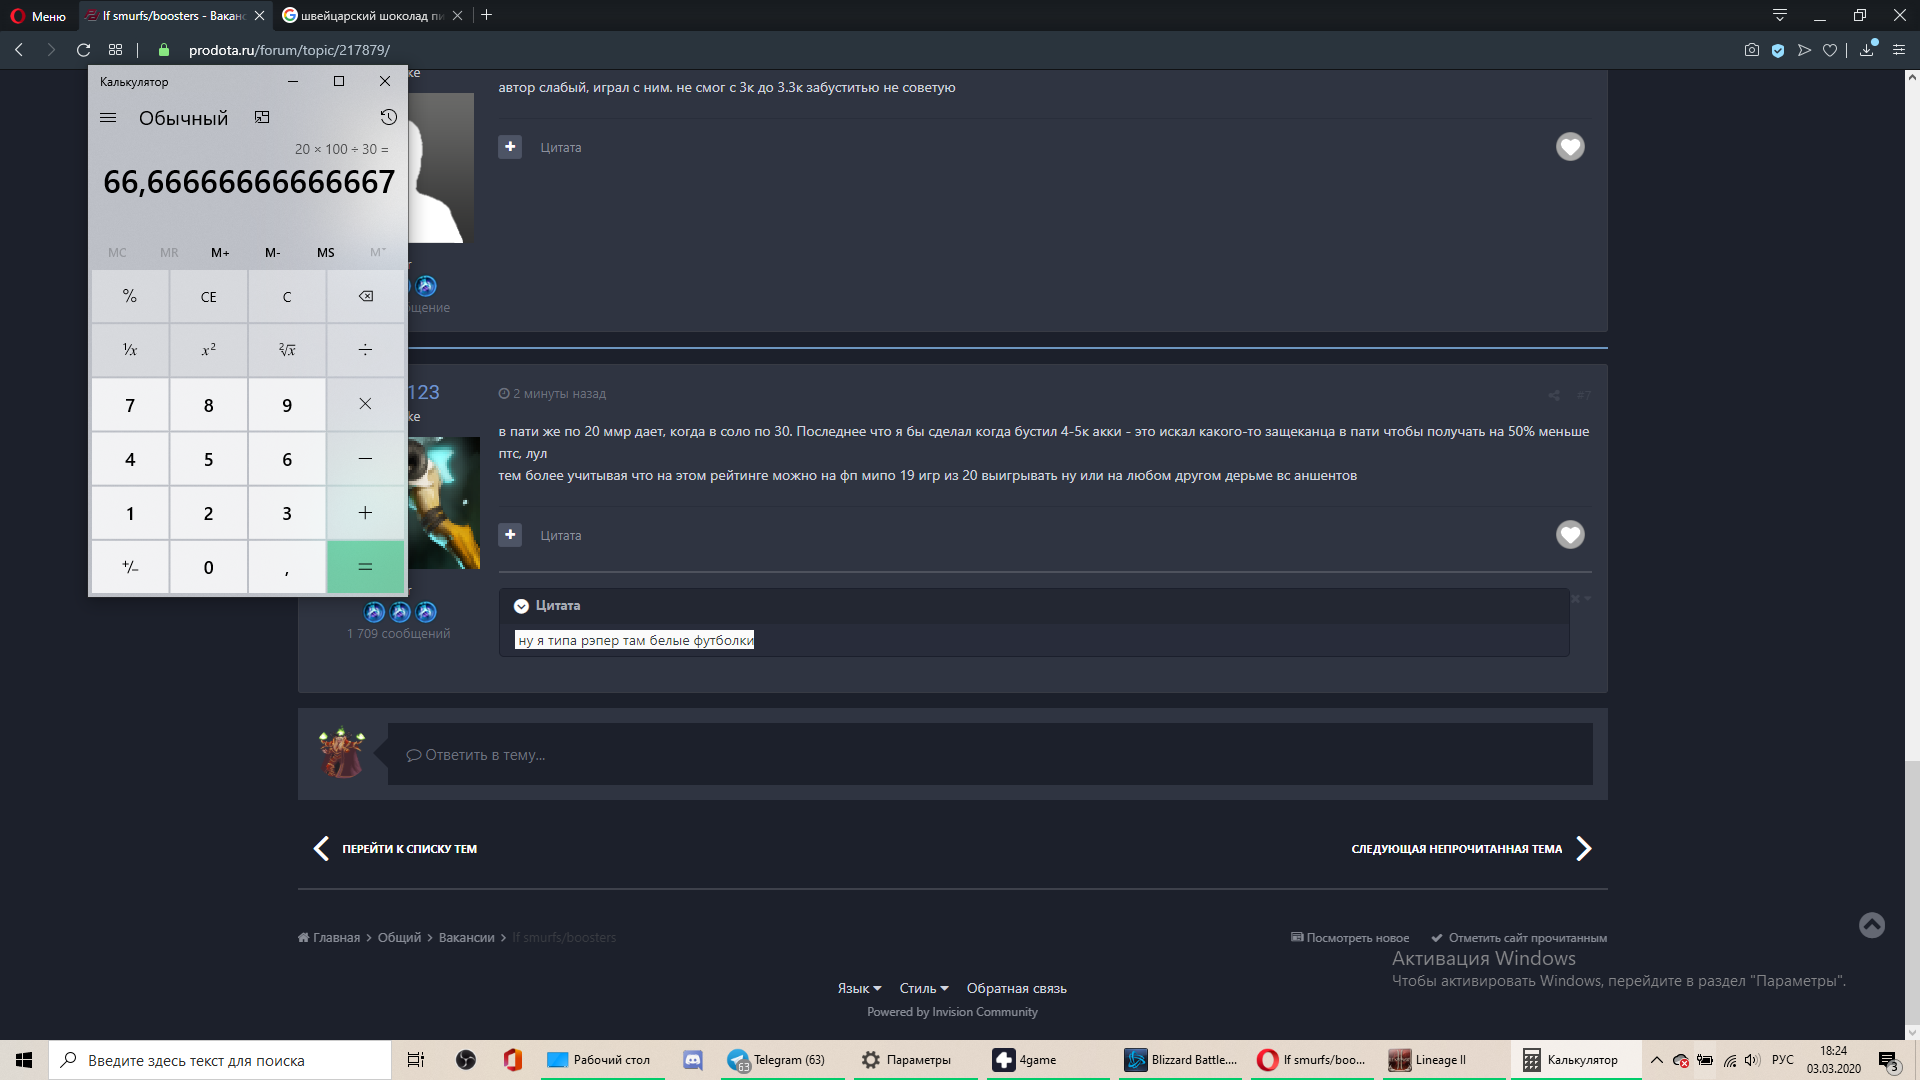The image size is (1920, 1080).
Task: Open the Opera Меню menu
Action: pyautogui.click(x=38, y=16)
